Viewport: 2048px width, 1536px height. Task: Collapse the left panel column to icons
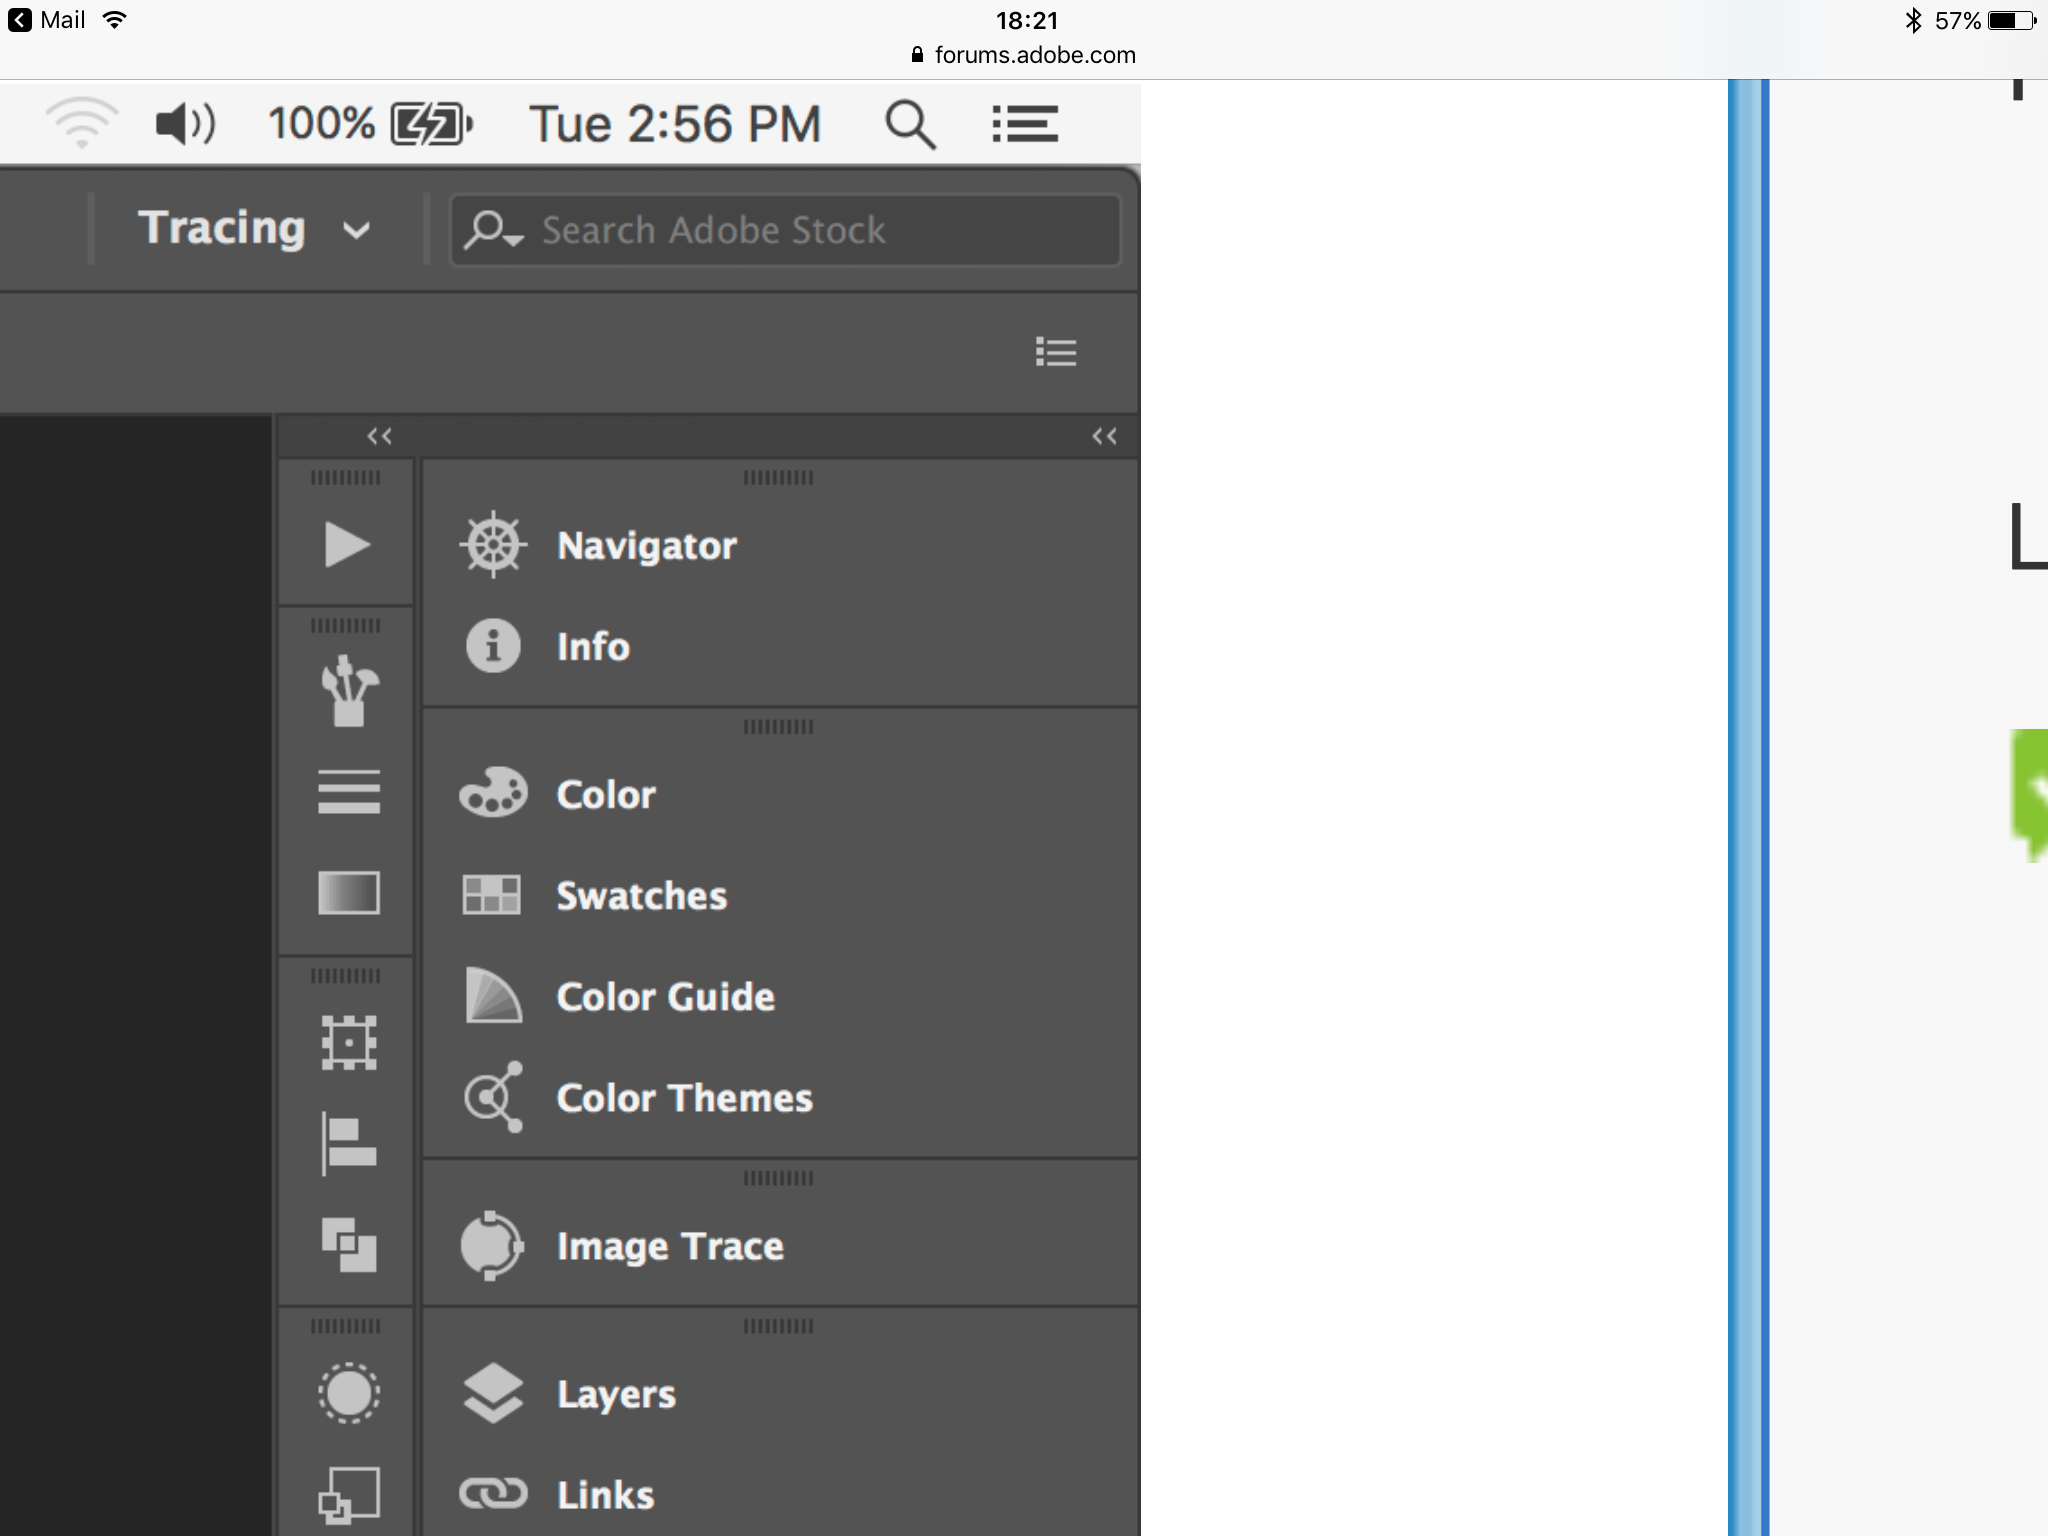378,435
